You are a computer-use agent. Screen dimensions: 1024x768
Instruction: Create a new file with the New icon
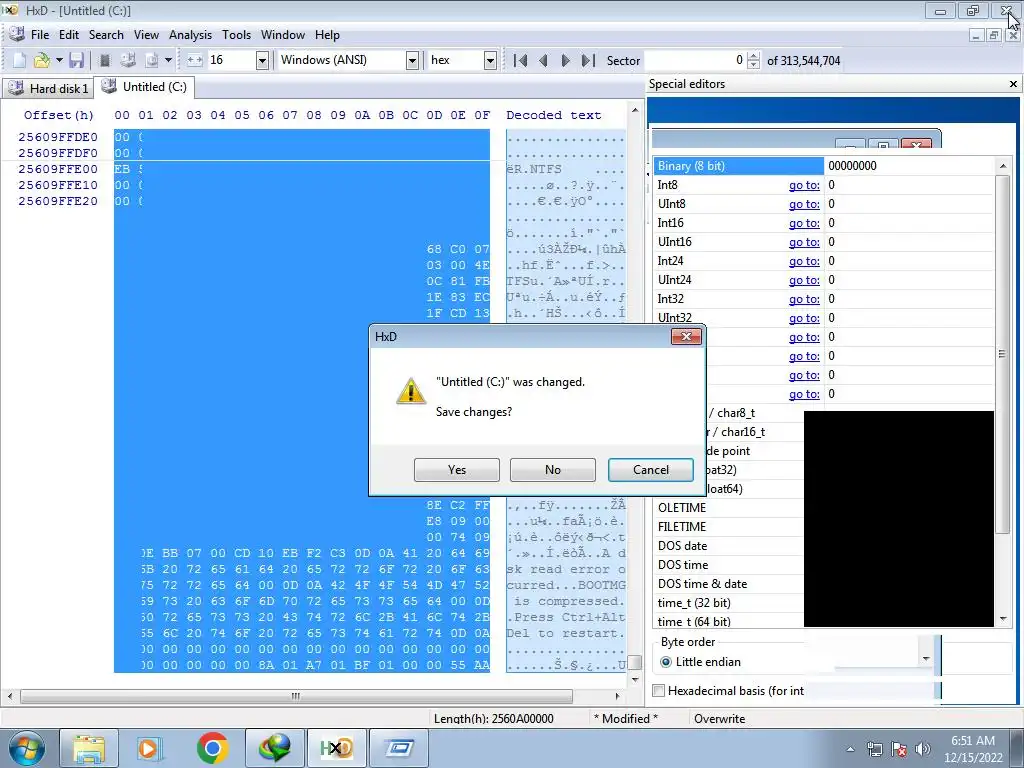tap(19, 60)
